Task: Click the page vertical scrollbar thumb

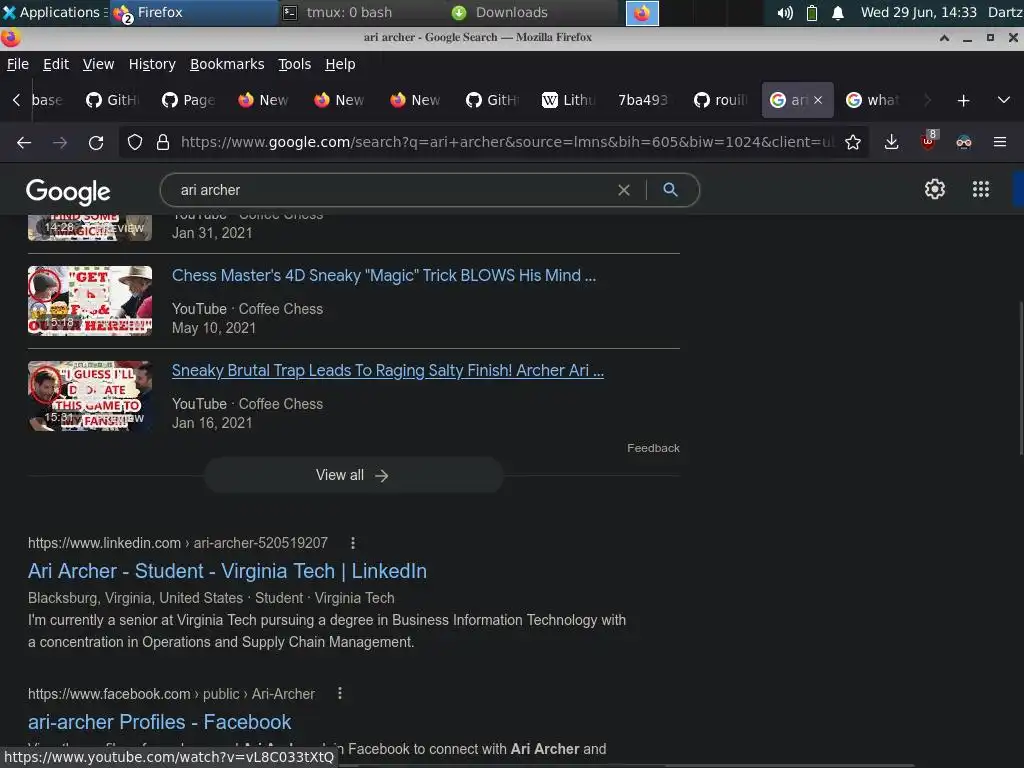Action: (1020, 377)
